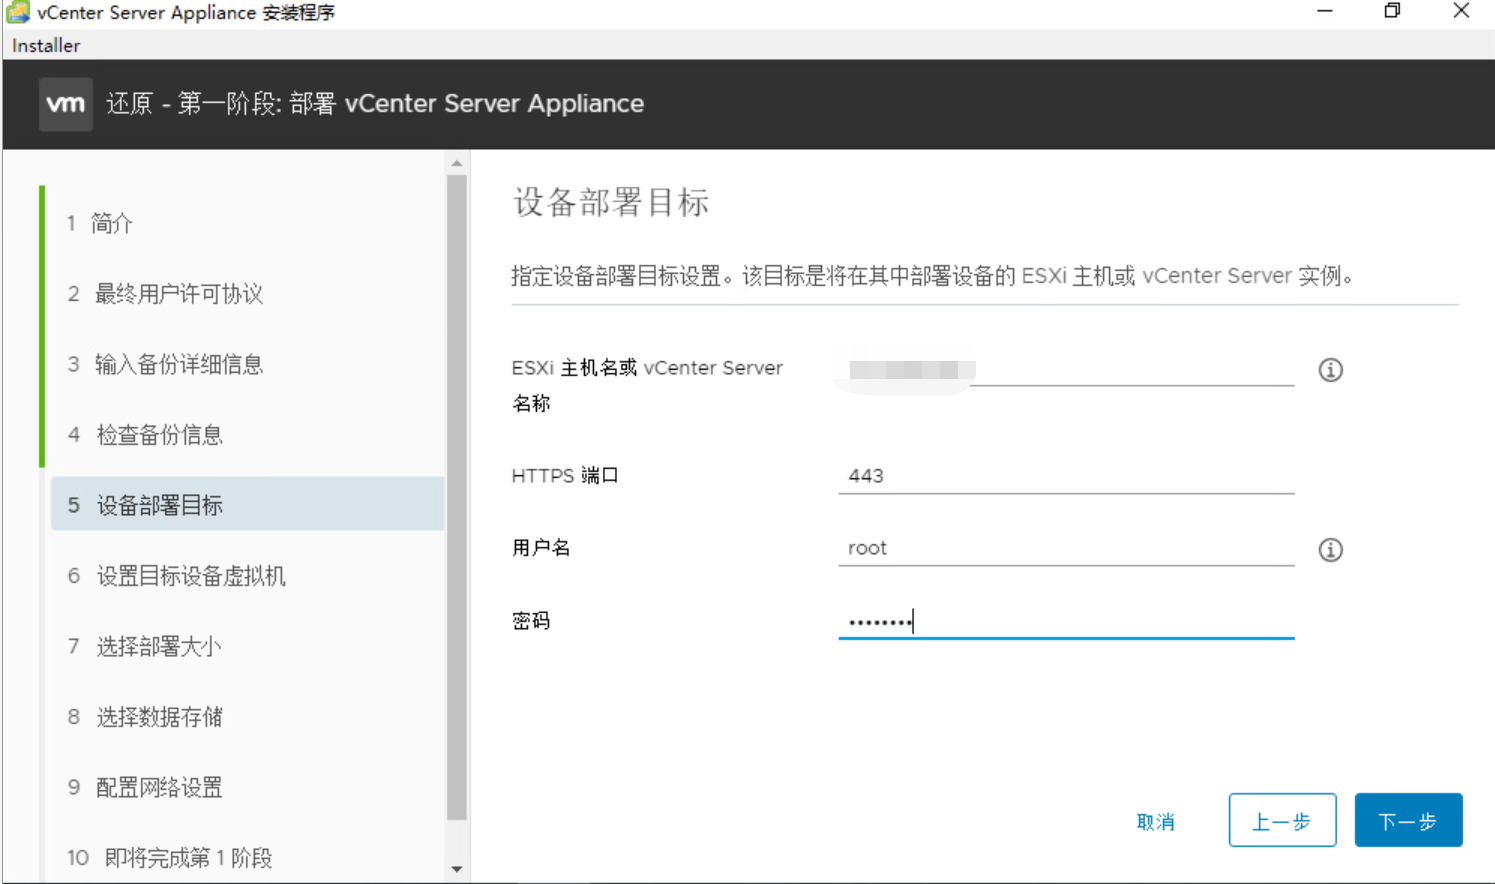Click the scrollbar up arrow in the sidebar

pos(457,161)
